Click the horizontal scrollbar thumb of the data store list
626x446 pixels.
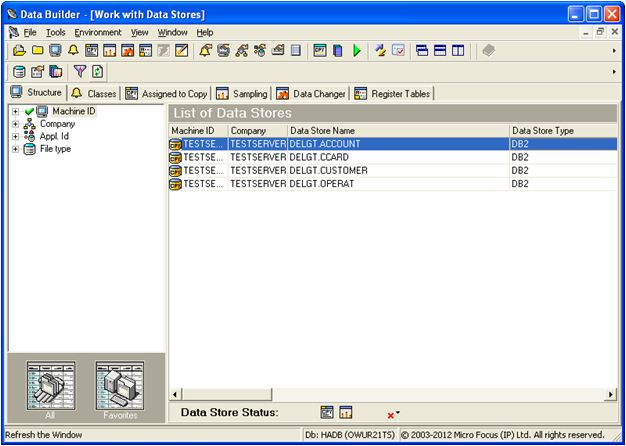tap(226, 394)
